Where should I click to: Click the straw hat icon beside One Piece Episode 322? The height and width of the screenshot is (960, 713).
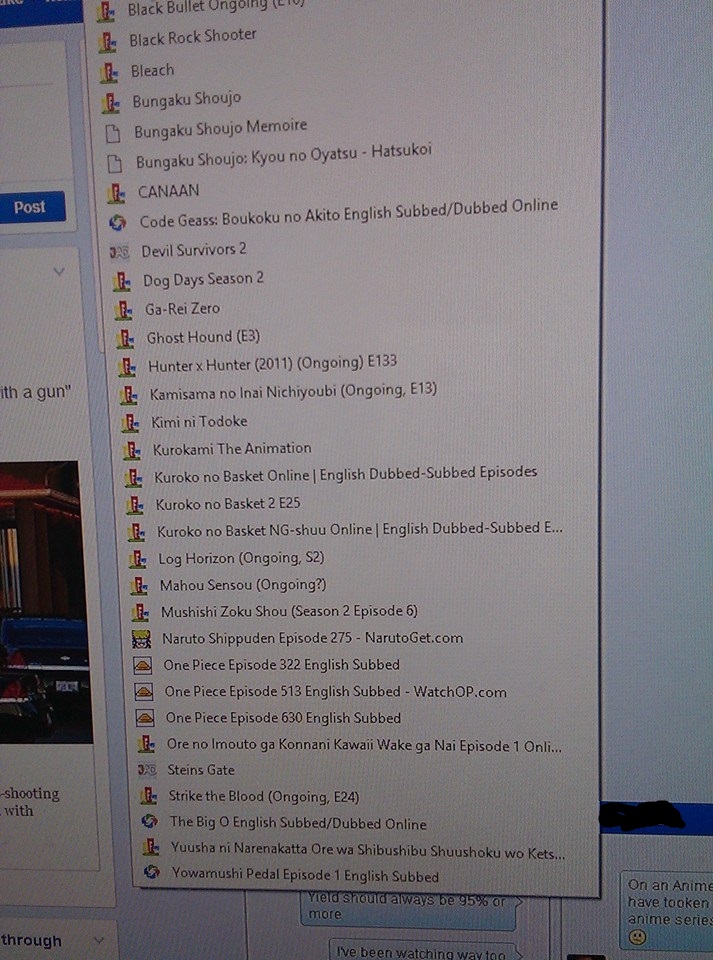[x=143, y=666]
